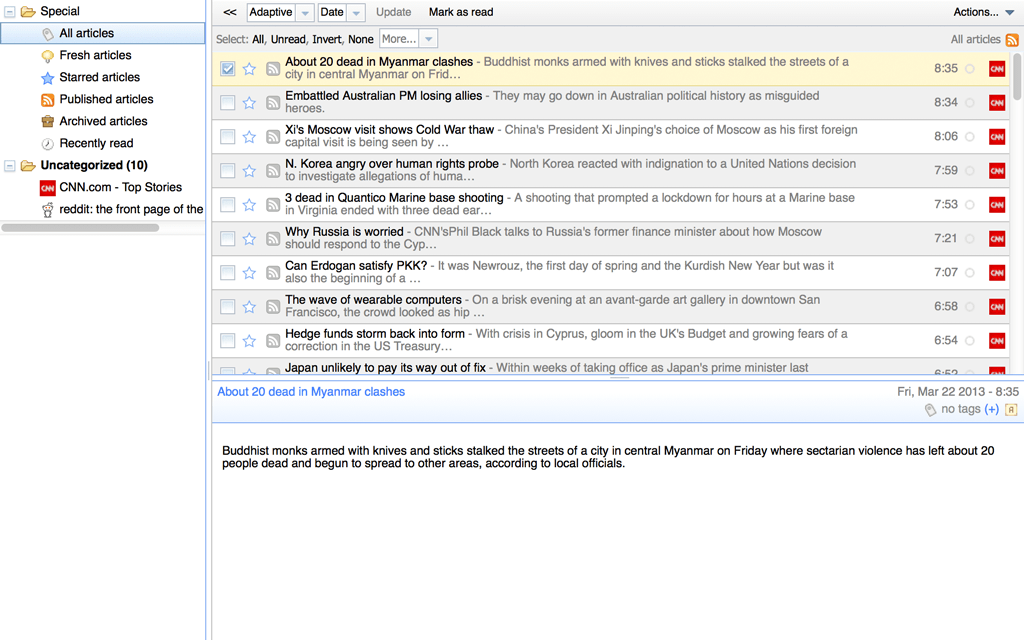The width and height of the screenshot is (1024, 640).
Task: Click the paperclip tags icon in article header
Action: tap(930, 409)
